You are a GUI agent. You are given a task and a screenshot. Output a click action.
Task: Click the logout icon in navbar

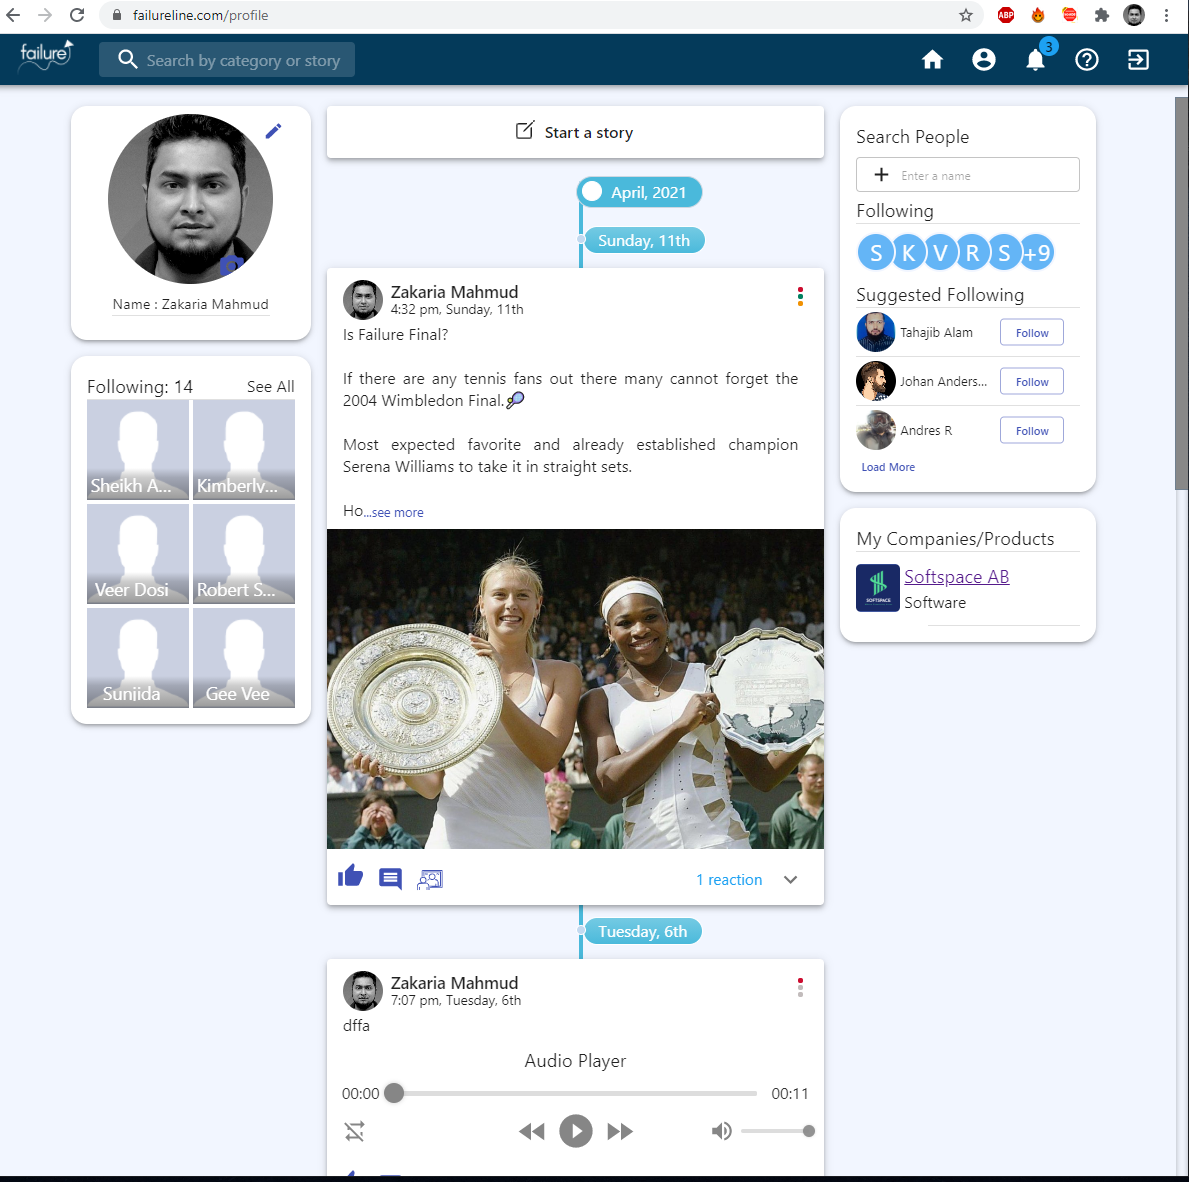point(1138,60)
